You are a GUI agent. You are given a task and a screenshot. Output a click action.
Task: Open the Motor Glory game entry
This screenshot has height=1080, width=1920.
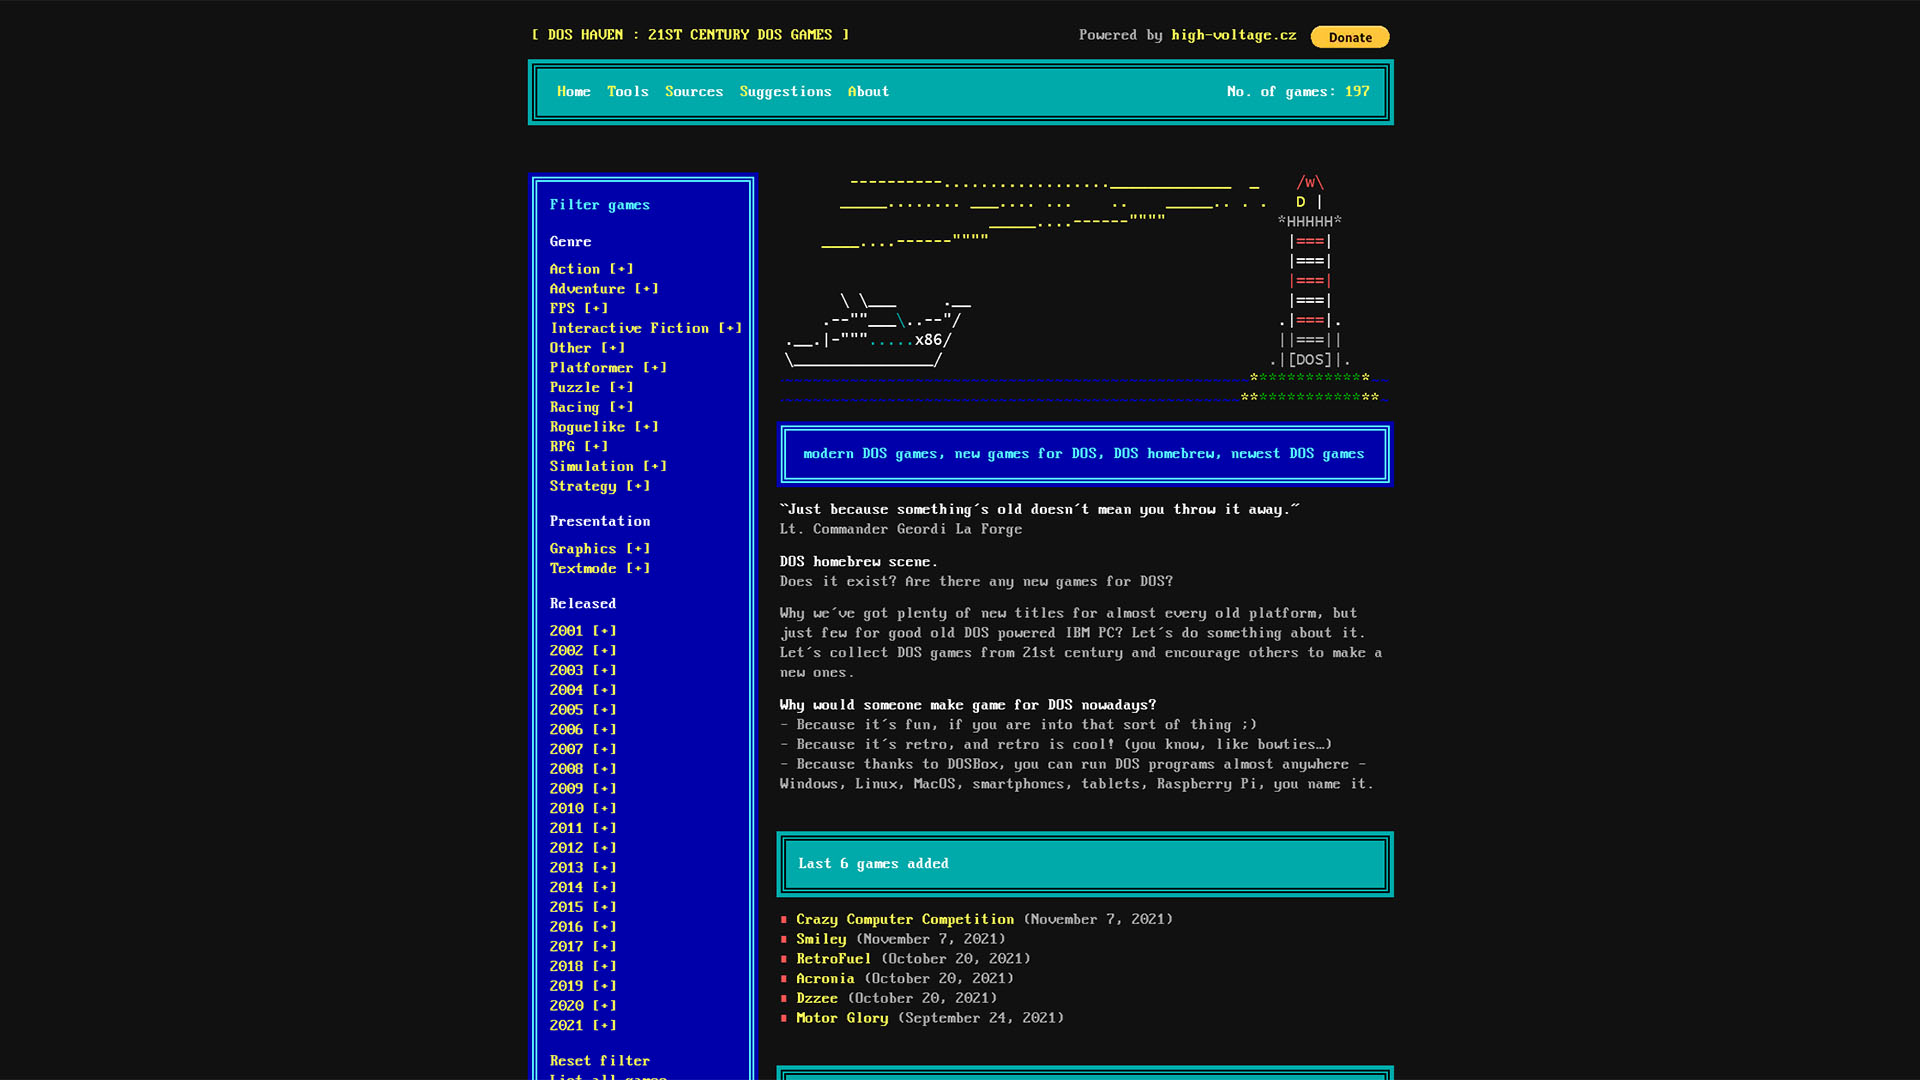point(842,1018)
